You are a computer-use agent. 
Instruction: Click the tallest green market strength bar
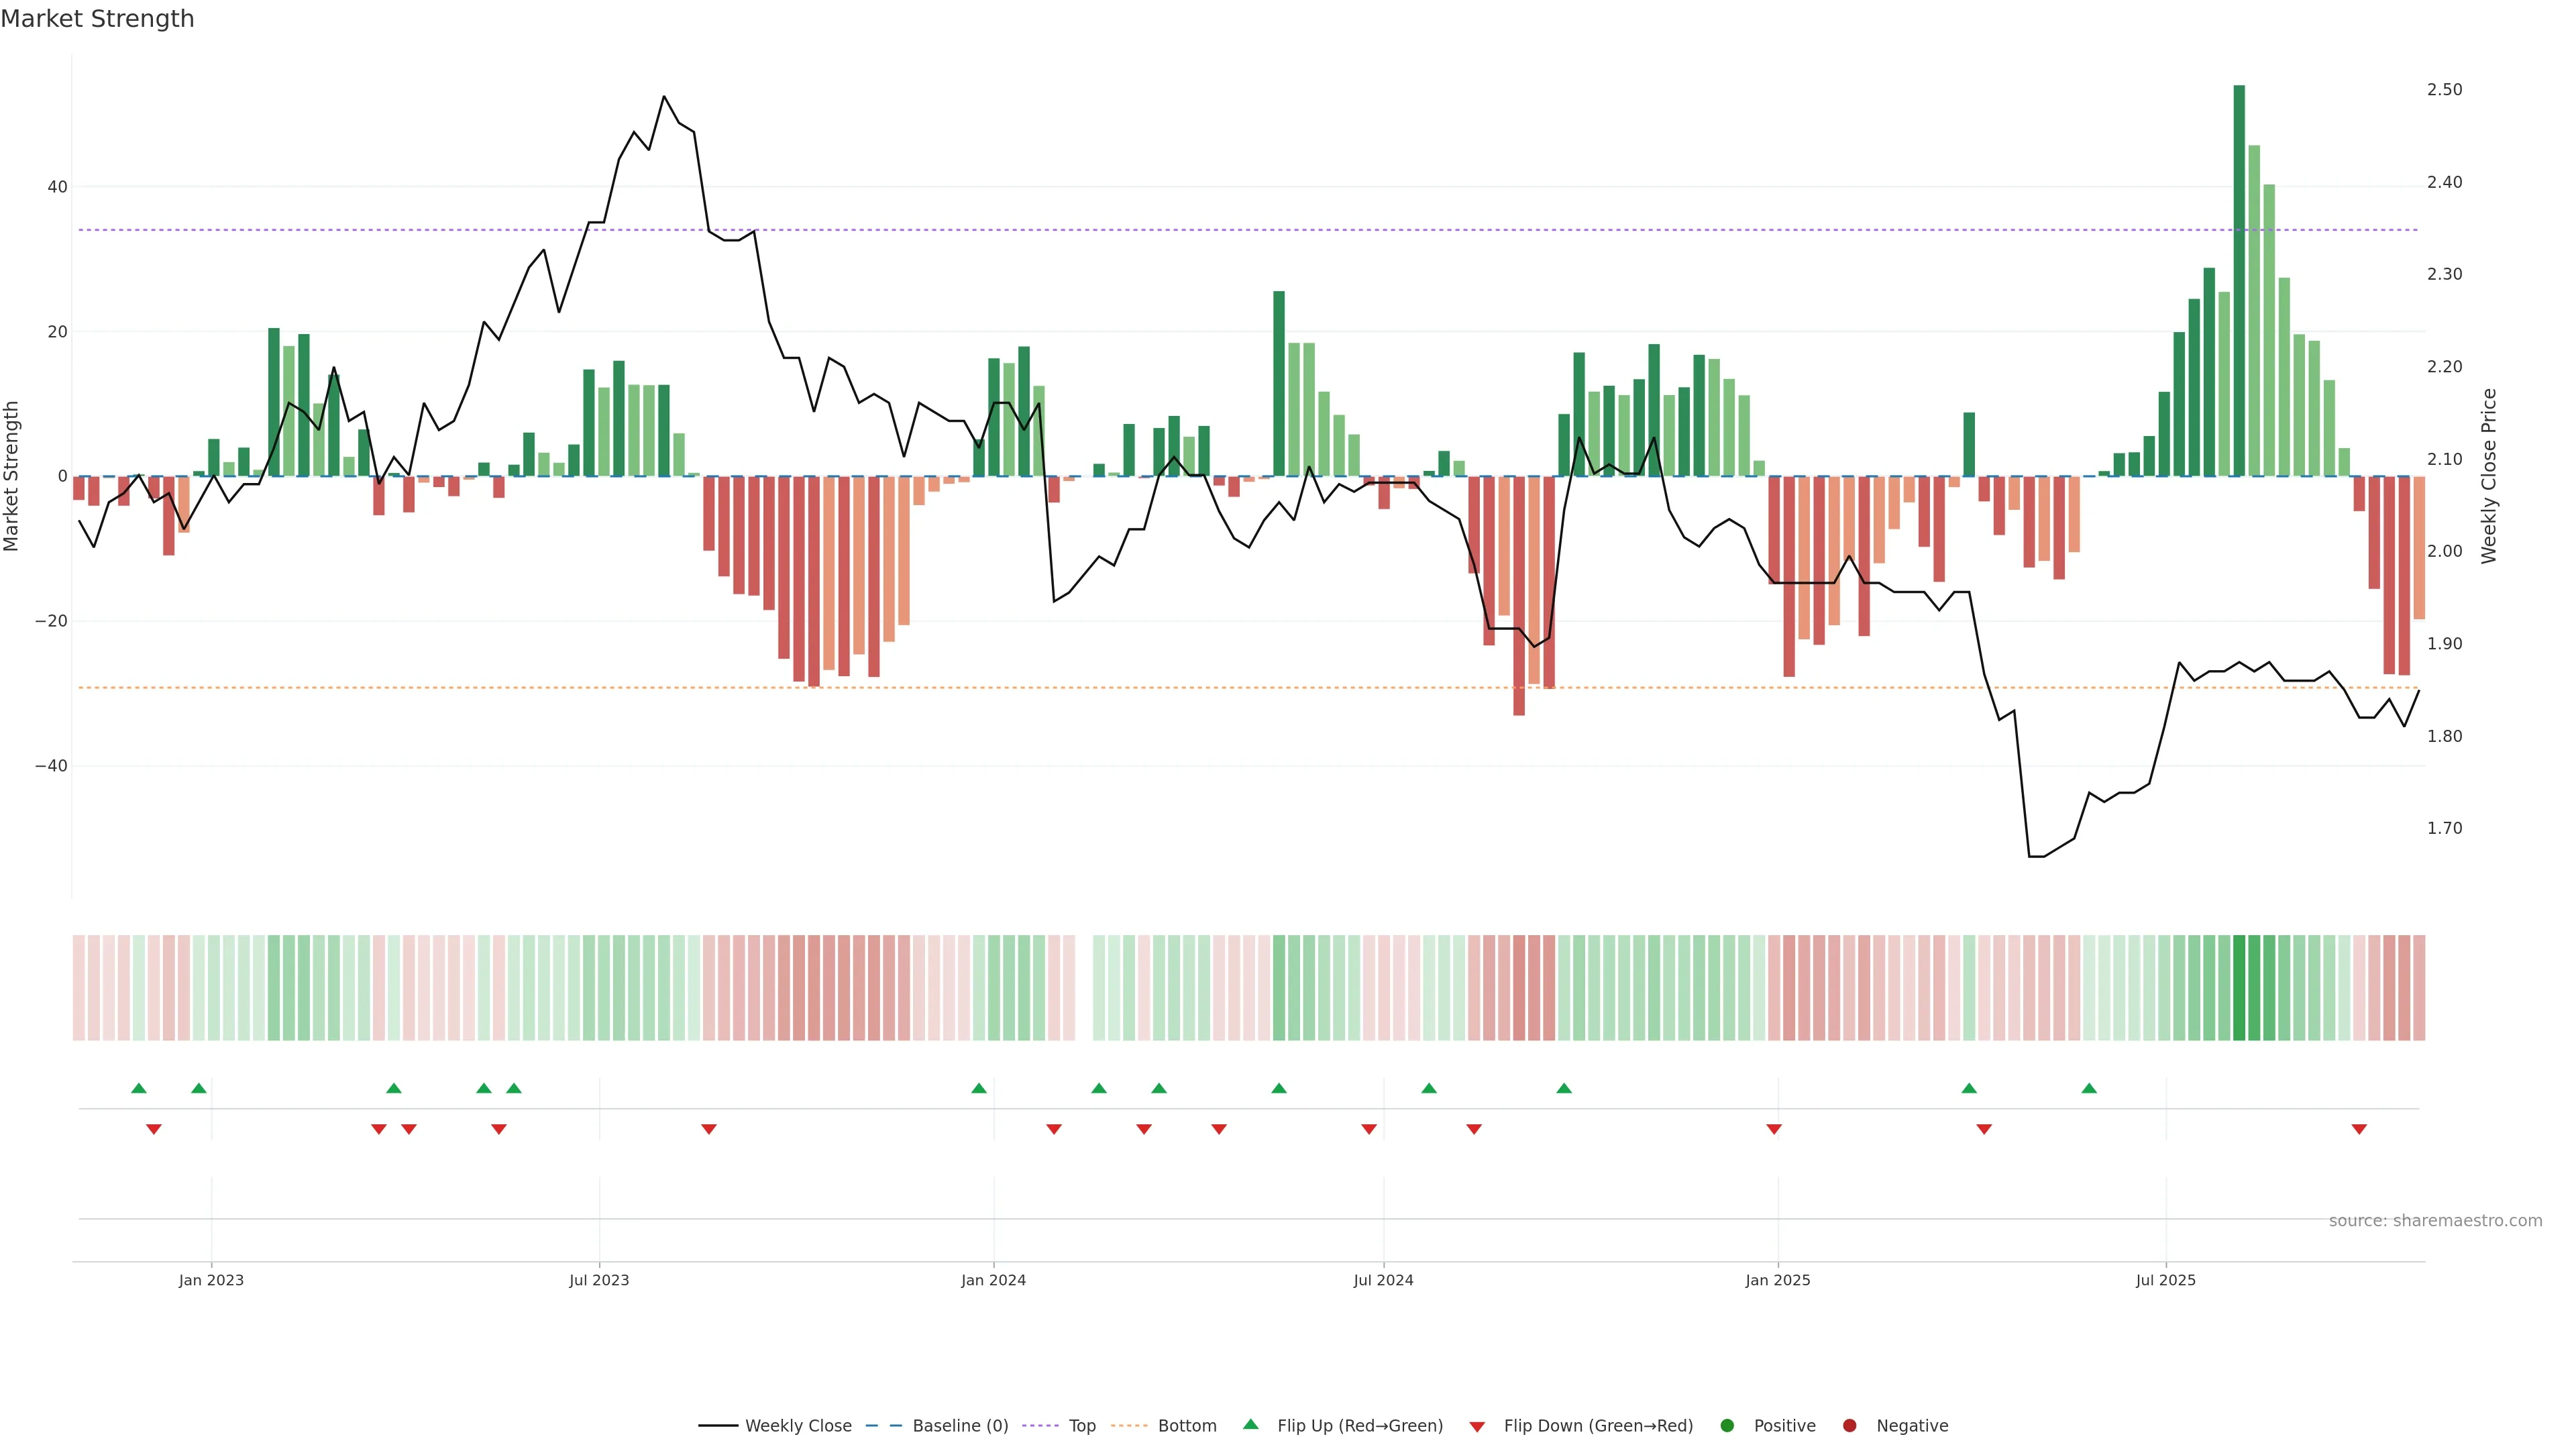point(2239,280)
